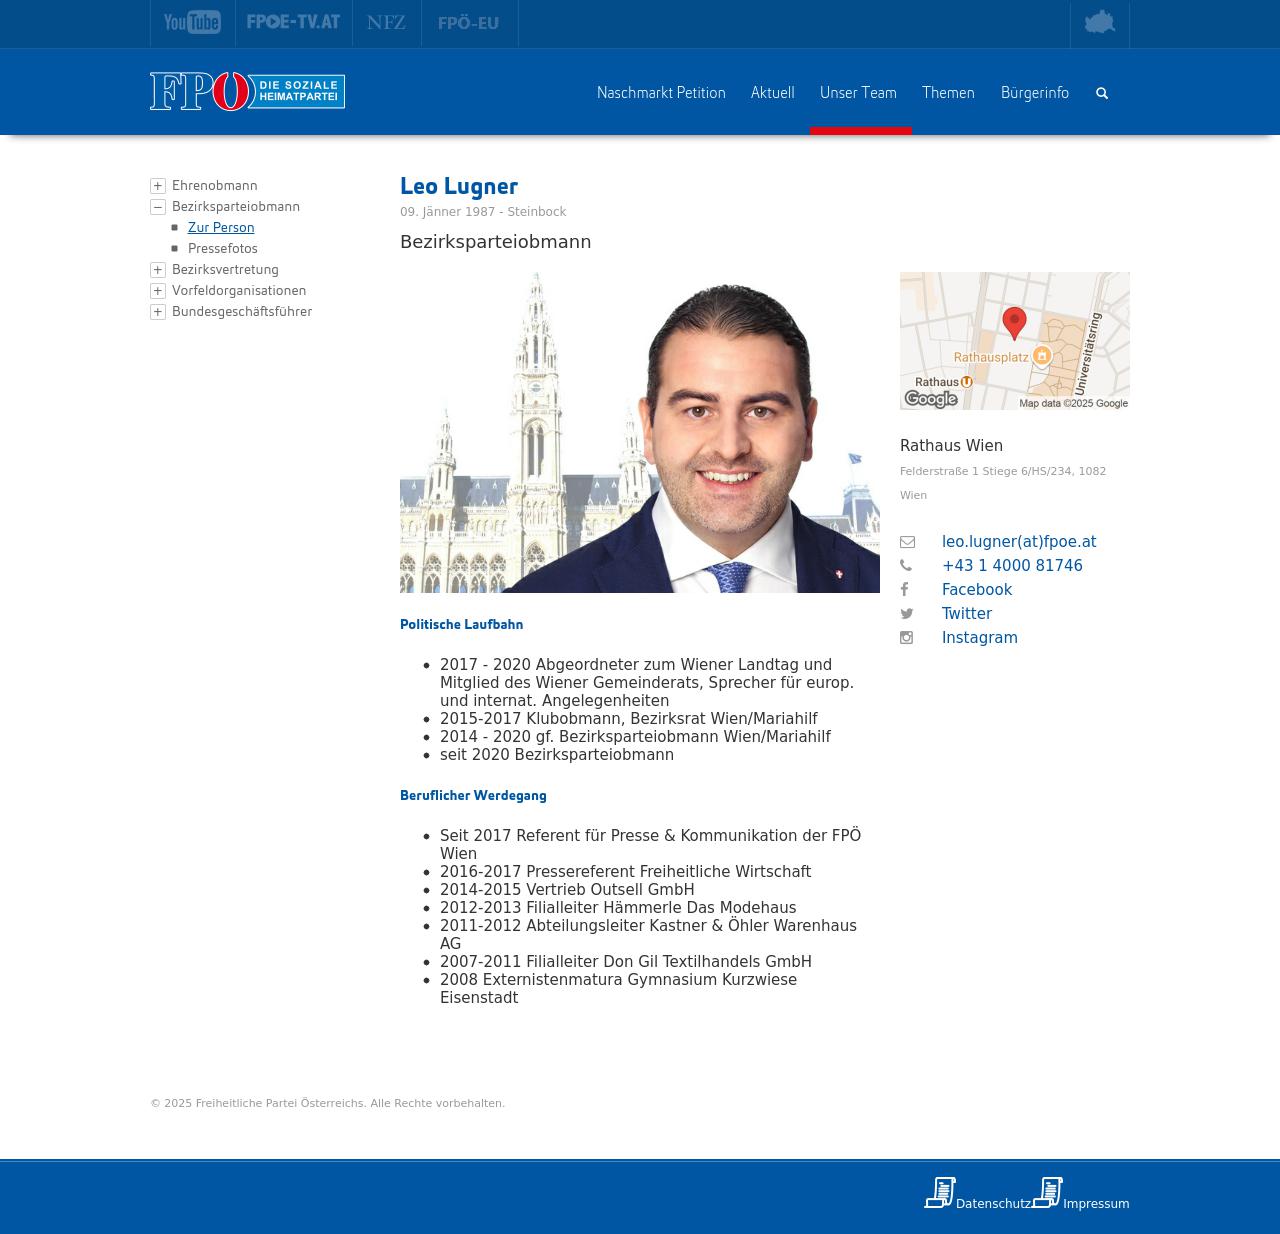The image size is (1280, 1234).
Task: Select the Themen menu item
Action: (948, 93)
